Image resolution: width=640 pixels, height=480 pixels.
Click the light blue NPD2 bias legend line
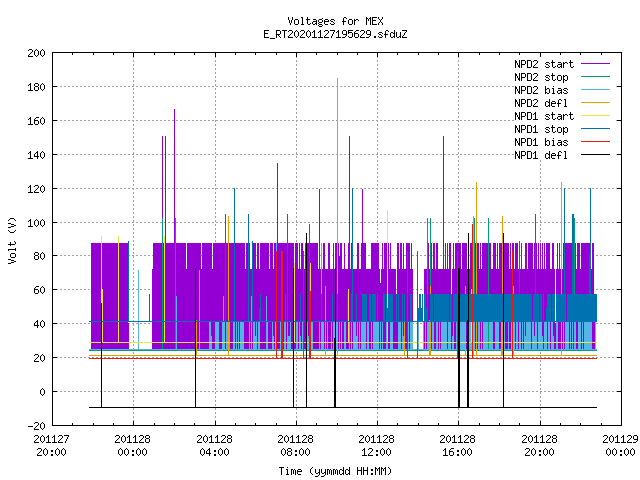pos(595,90)
